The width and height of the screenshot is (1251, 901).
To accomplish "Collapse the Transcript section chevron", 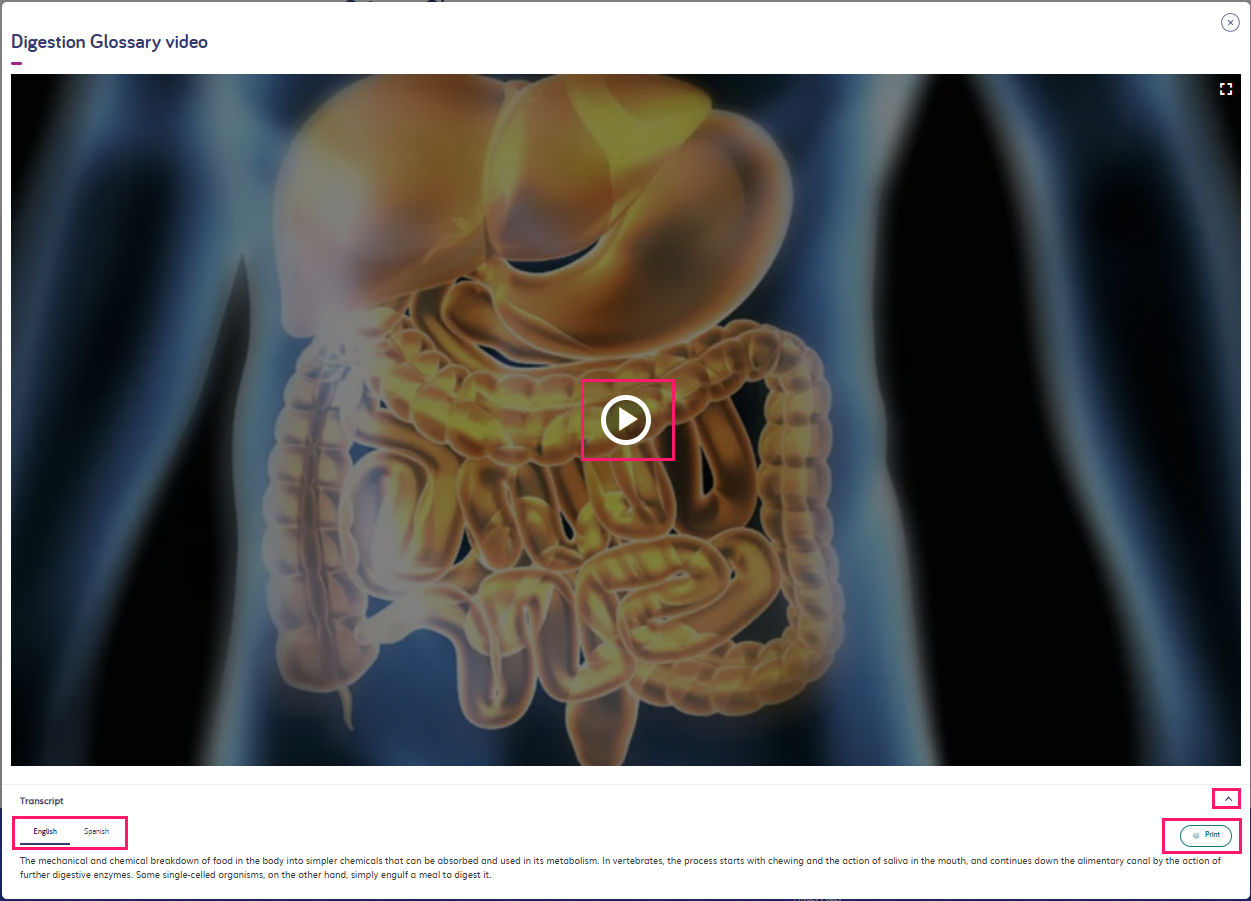I will 1228,799.
